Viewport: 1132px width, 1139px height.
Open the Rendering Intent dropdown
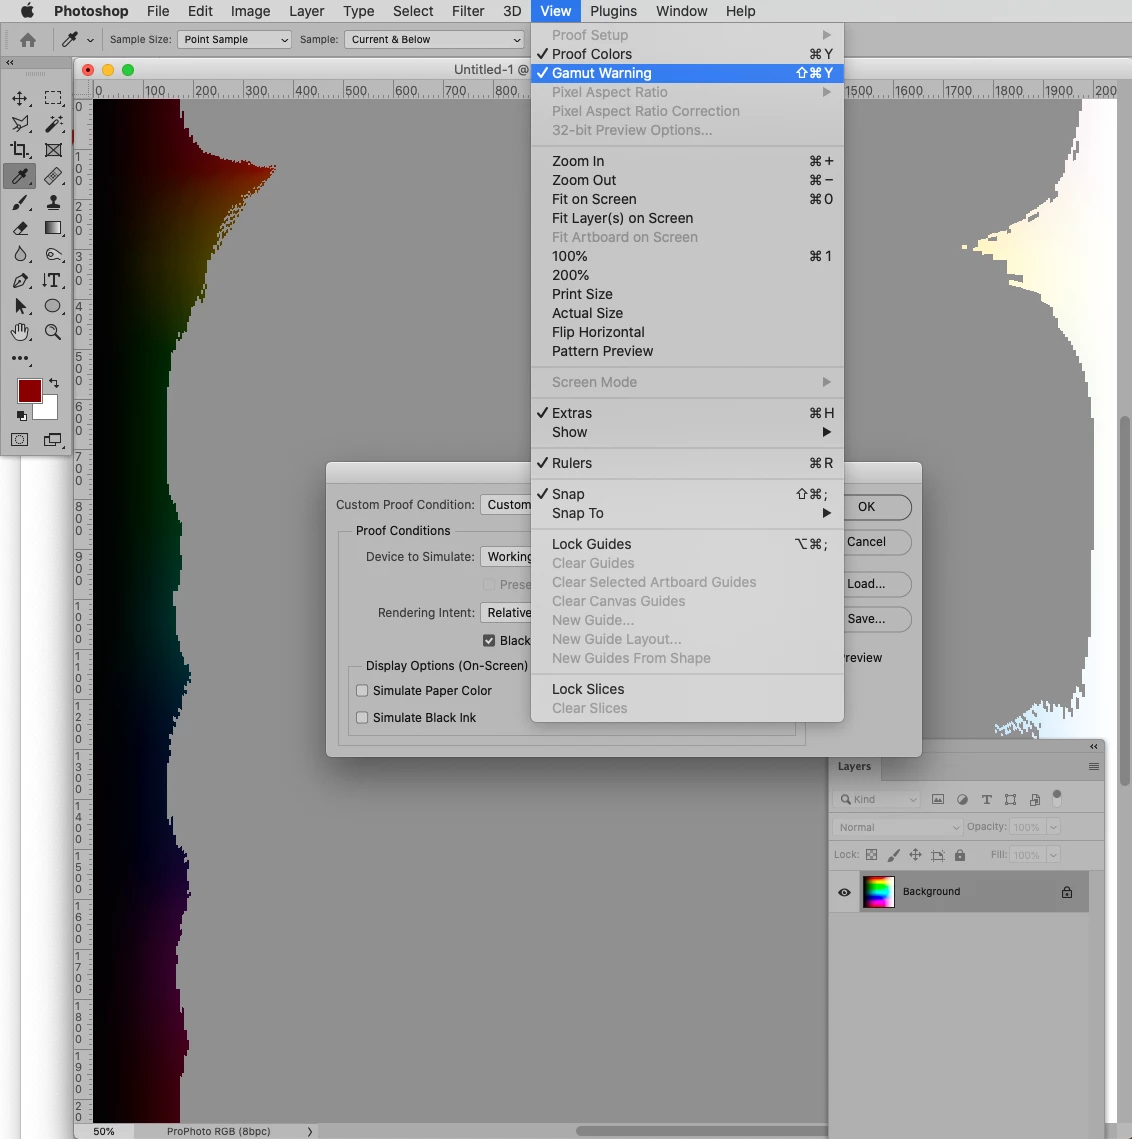506,612
